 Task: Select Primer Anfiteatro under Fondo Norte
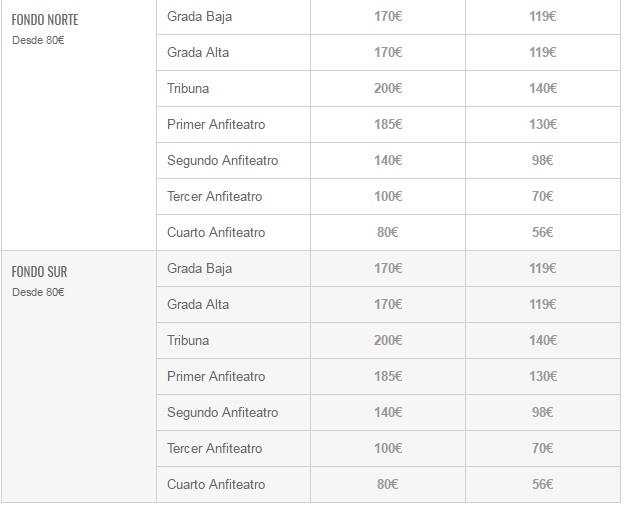coord(216,124)
